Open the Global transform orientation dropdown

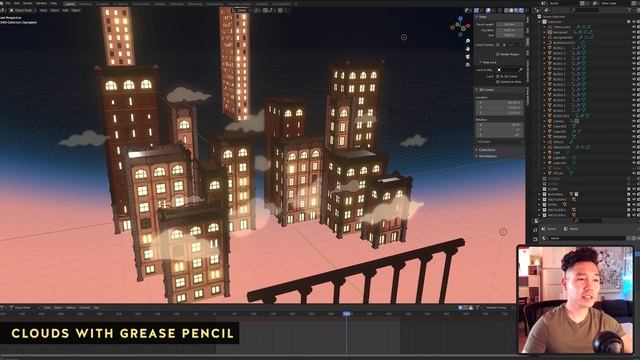(241, 10)
